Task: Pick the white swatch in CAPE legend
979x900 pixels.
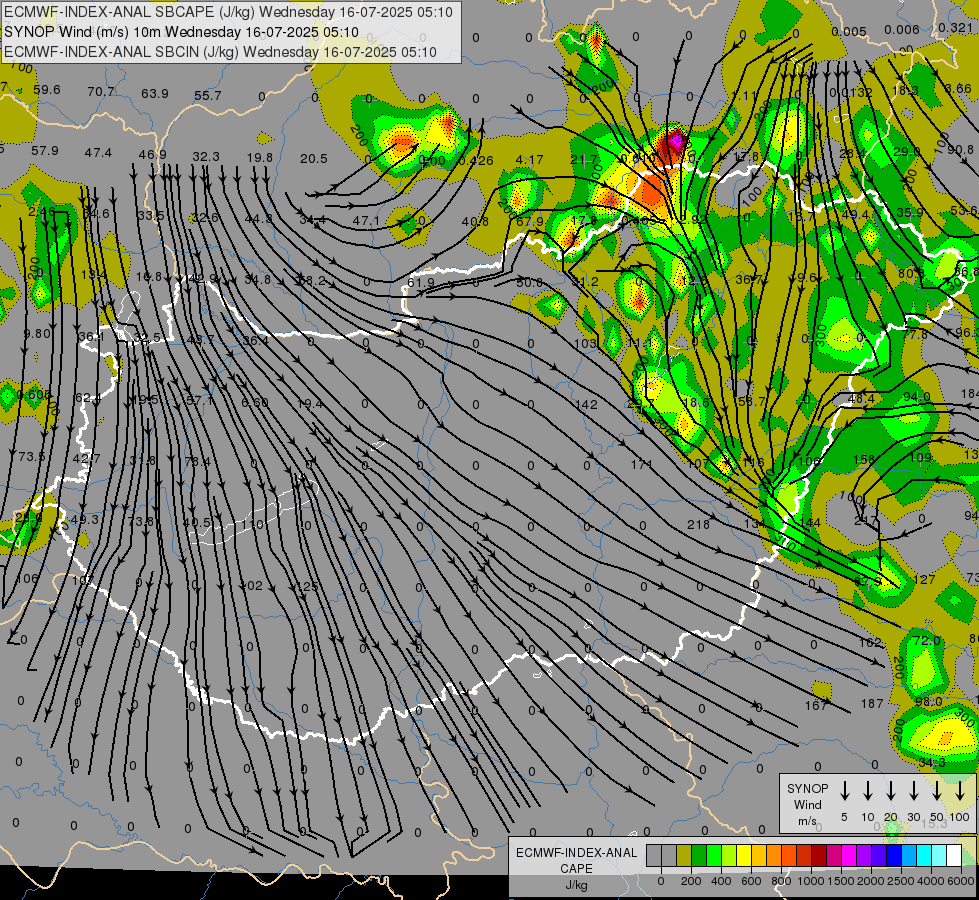Action: coord(954,856)
